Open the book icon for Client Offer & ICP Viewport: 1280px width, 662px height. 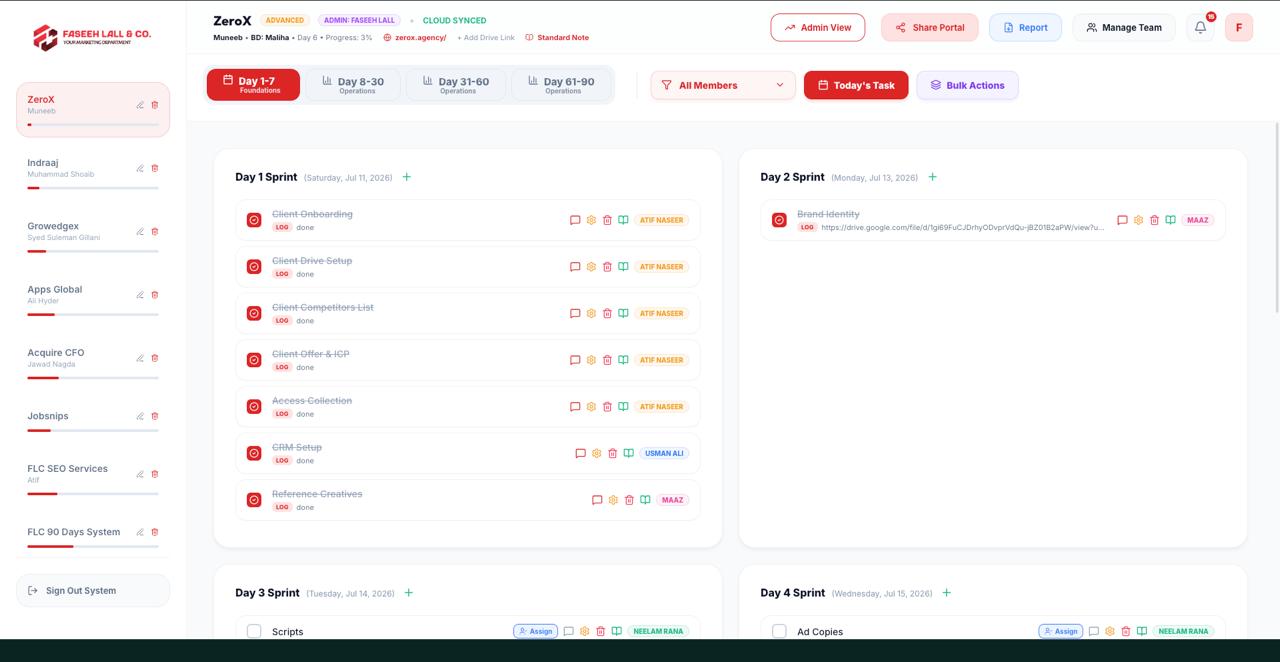623,360
